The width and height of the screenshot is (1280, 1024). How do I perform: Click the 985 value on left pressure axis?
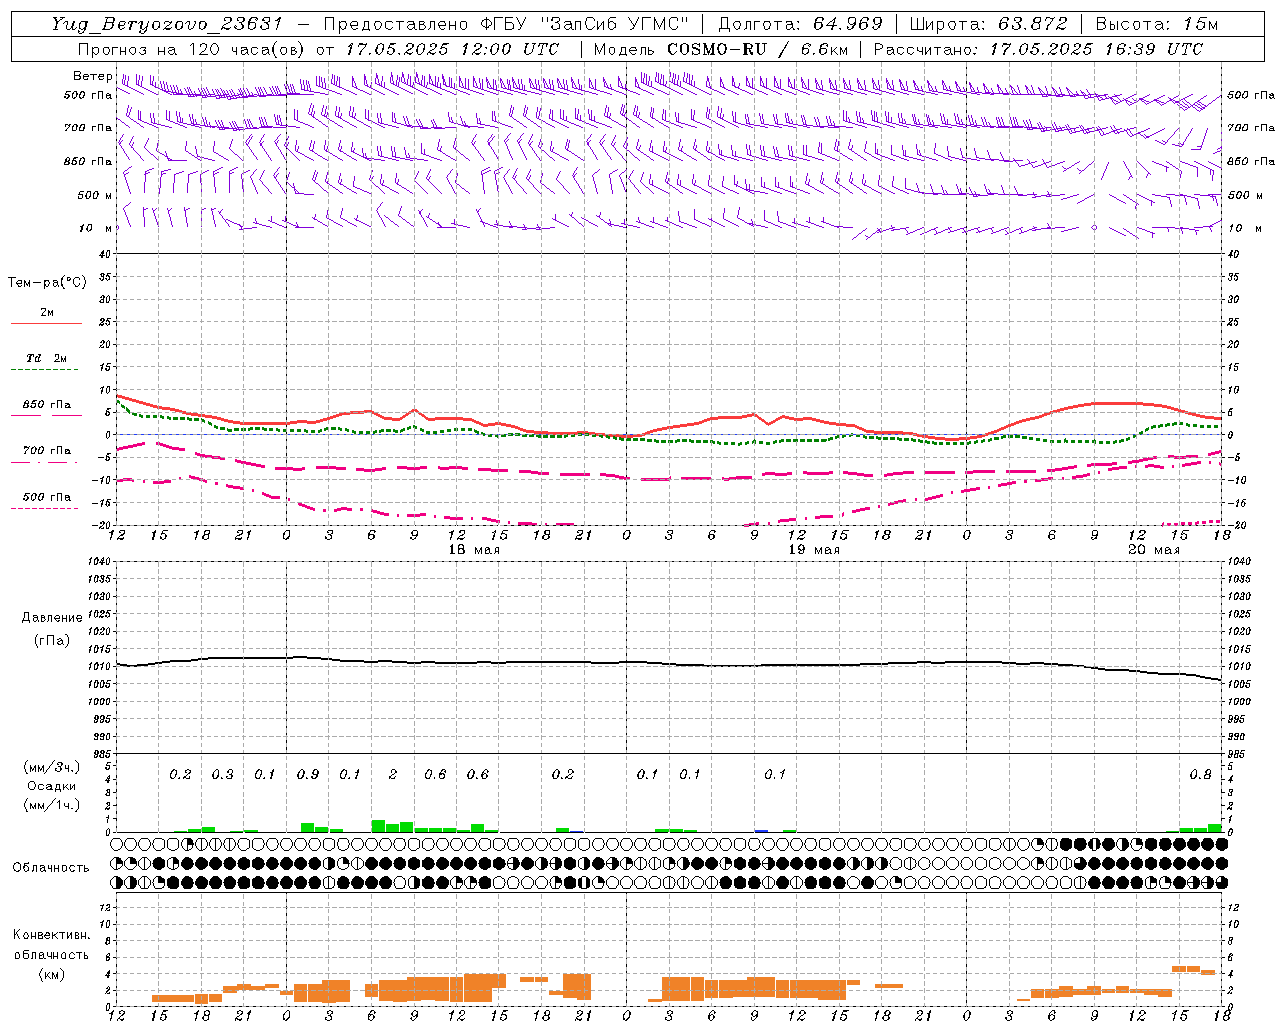[100, 754]
